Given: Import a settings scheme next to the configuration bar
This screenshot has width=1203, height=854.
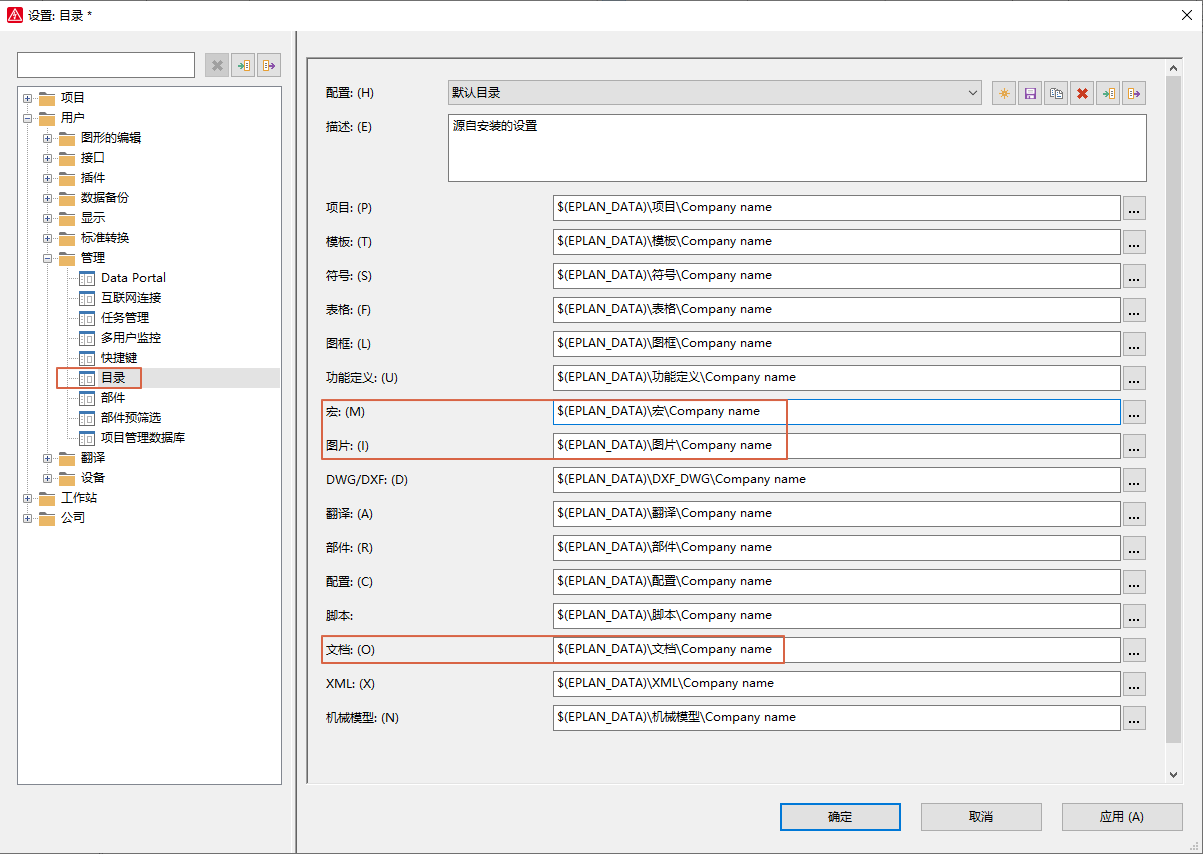Looking at the screenshot, I should 1109,92.
